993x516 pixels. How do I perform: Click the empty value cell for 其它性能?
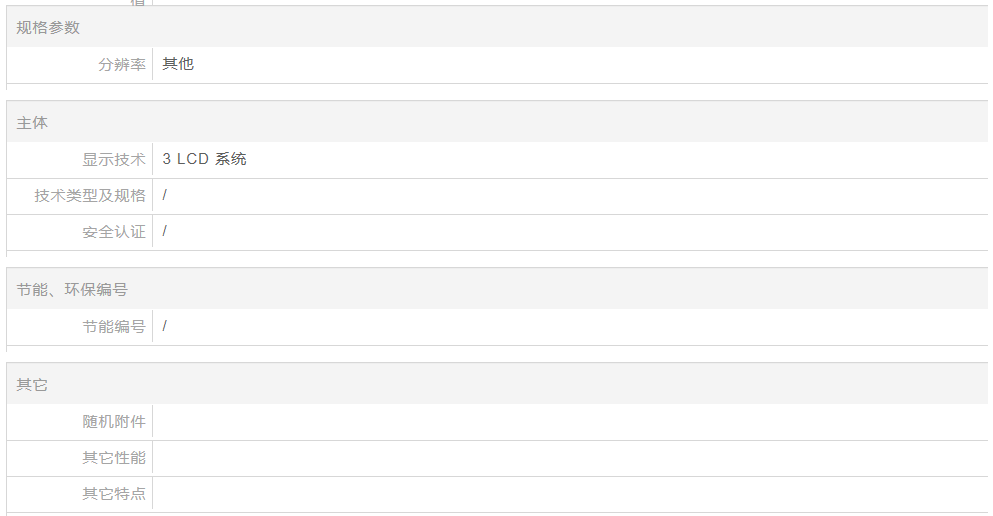click(x=570, y=458)
